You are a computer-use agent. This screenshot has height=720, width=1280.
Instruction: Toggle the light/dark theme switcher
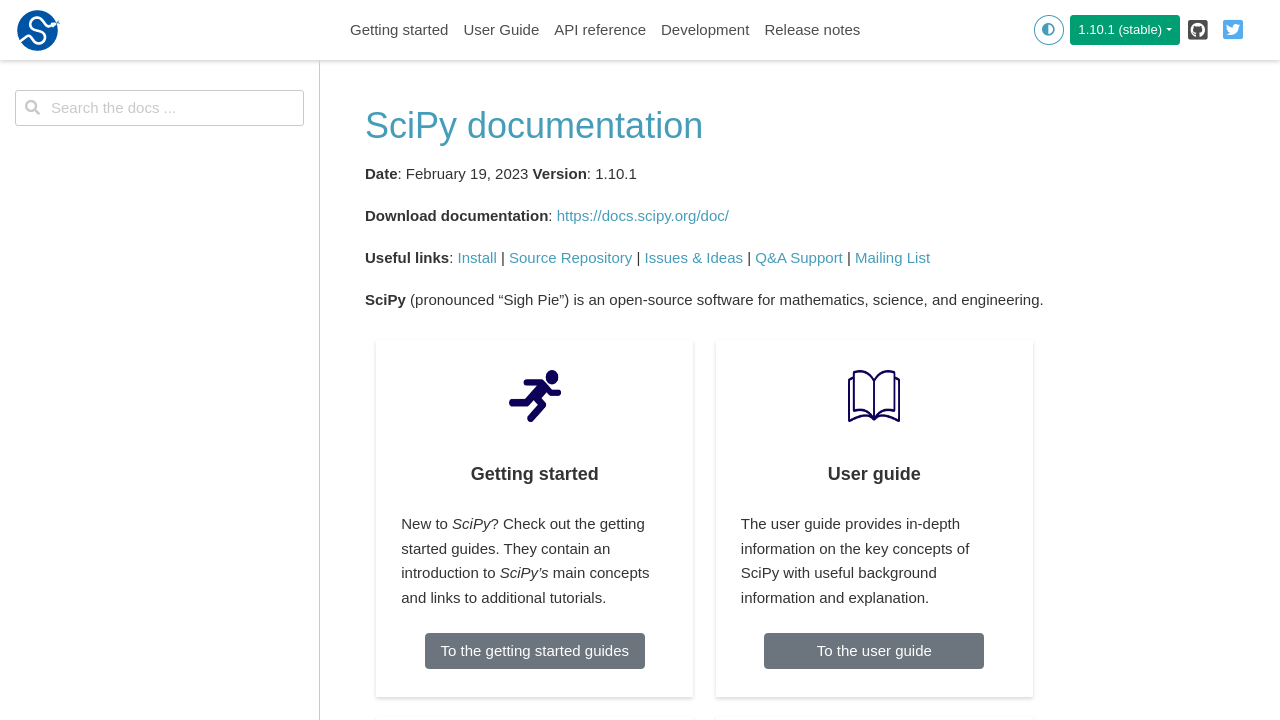pyautogui.click(x=1049, y=30)
